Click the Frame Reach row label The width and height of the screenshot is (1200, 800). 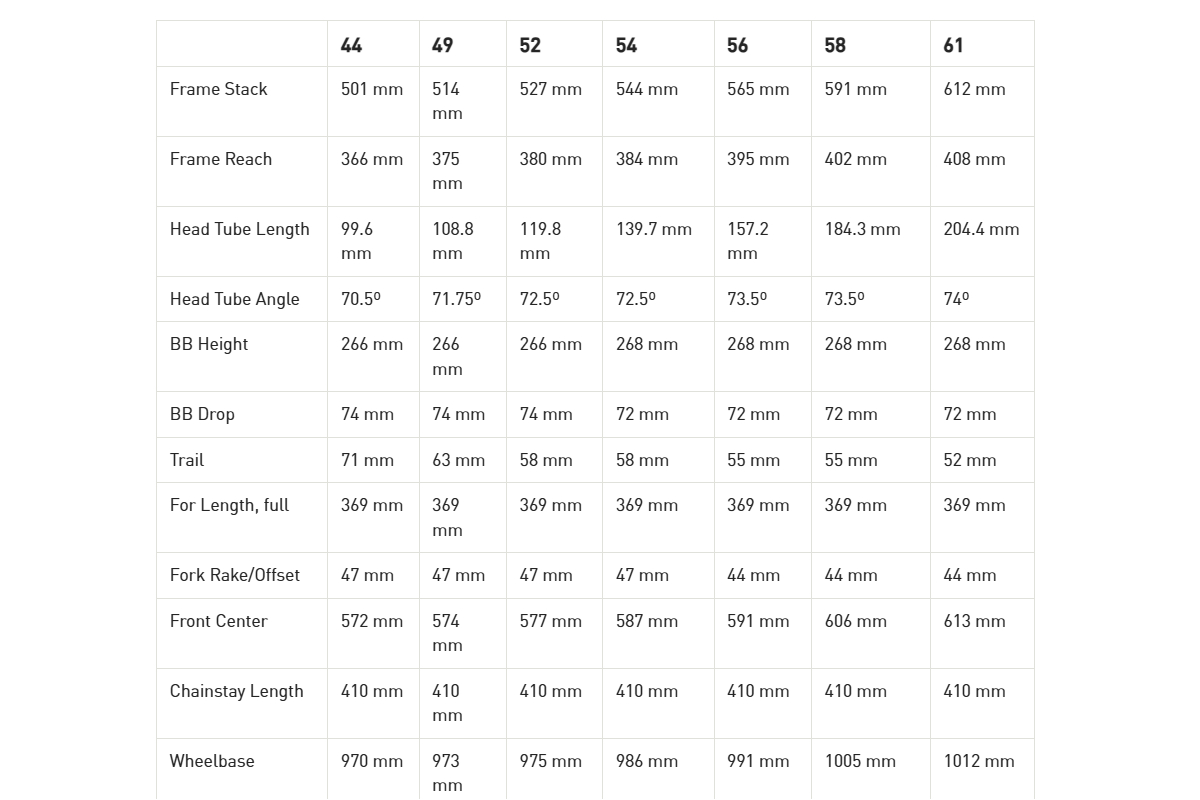point(221,159)
